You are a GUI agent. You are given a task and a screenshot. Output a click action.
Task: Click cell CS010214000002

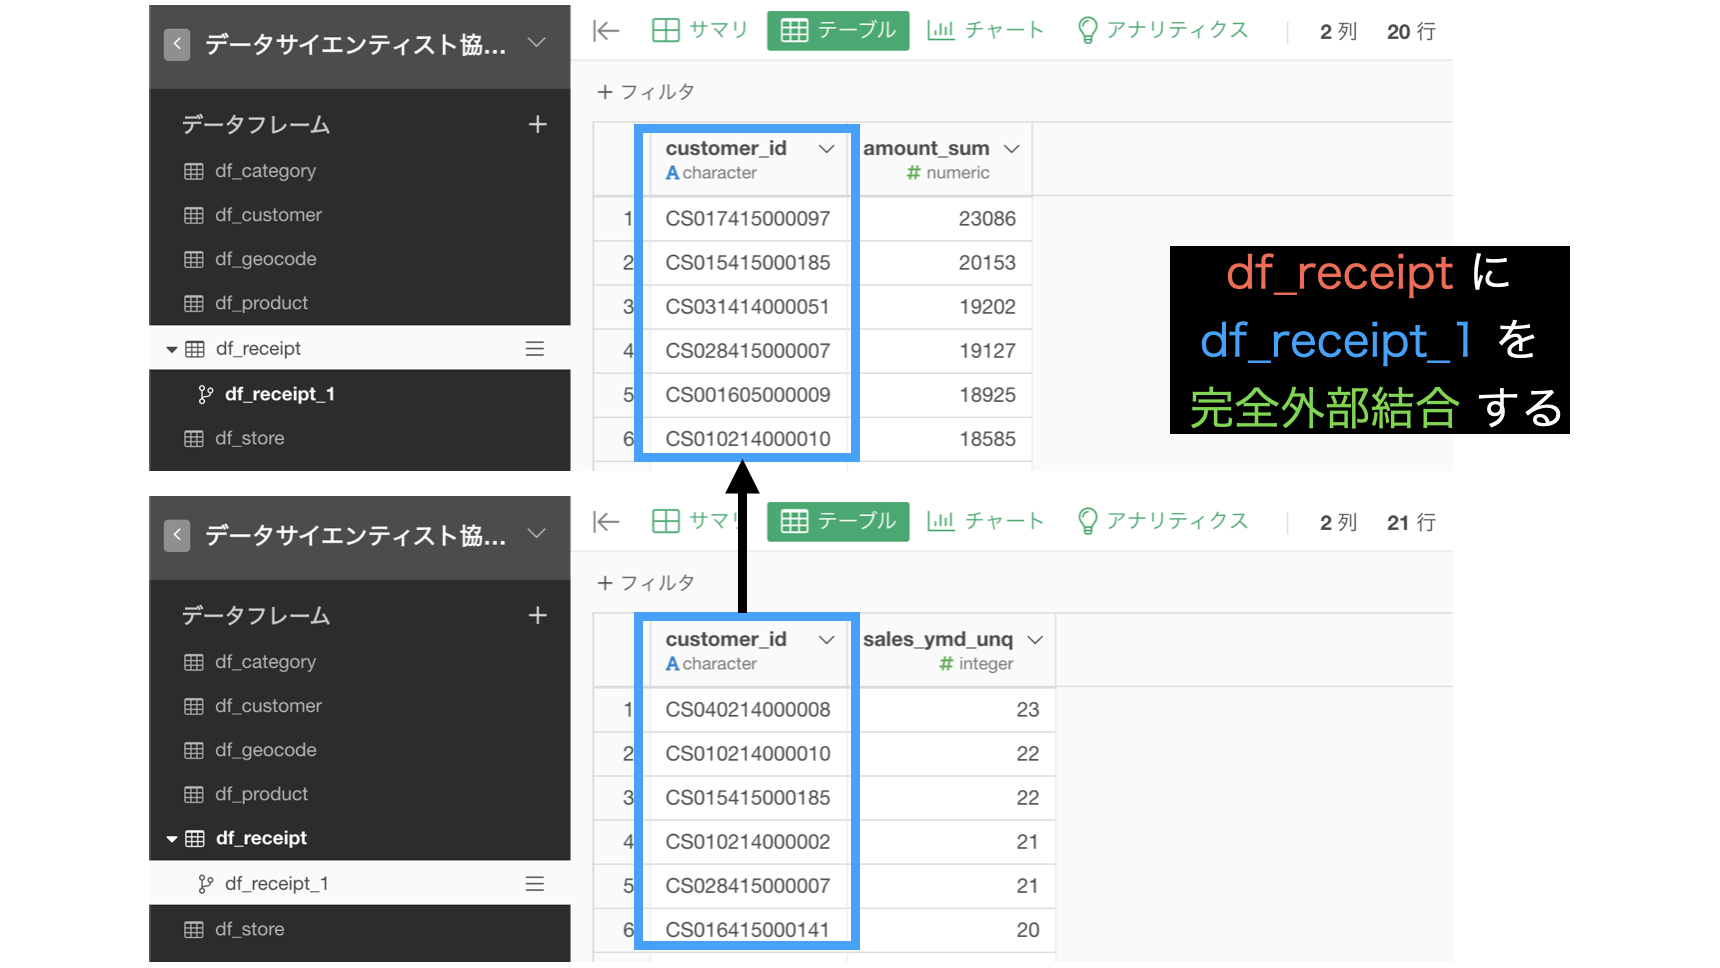(748, 842)
